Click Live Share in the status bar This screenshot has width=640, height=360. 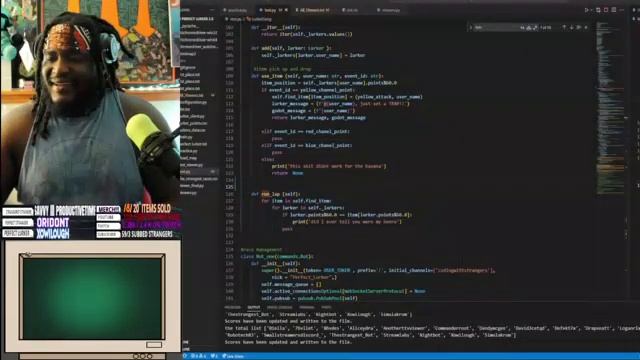click(233, 356)
